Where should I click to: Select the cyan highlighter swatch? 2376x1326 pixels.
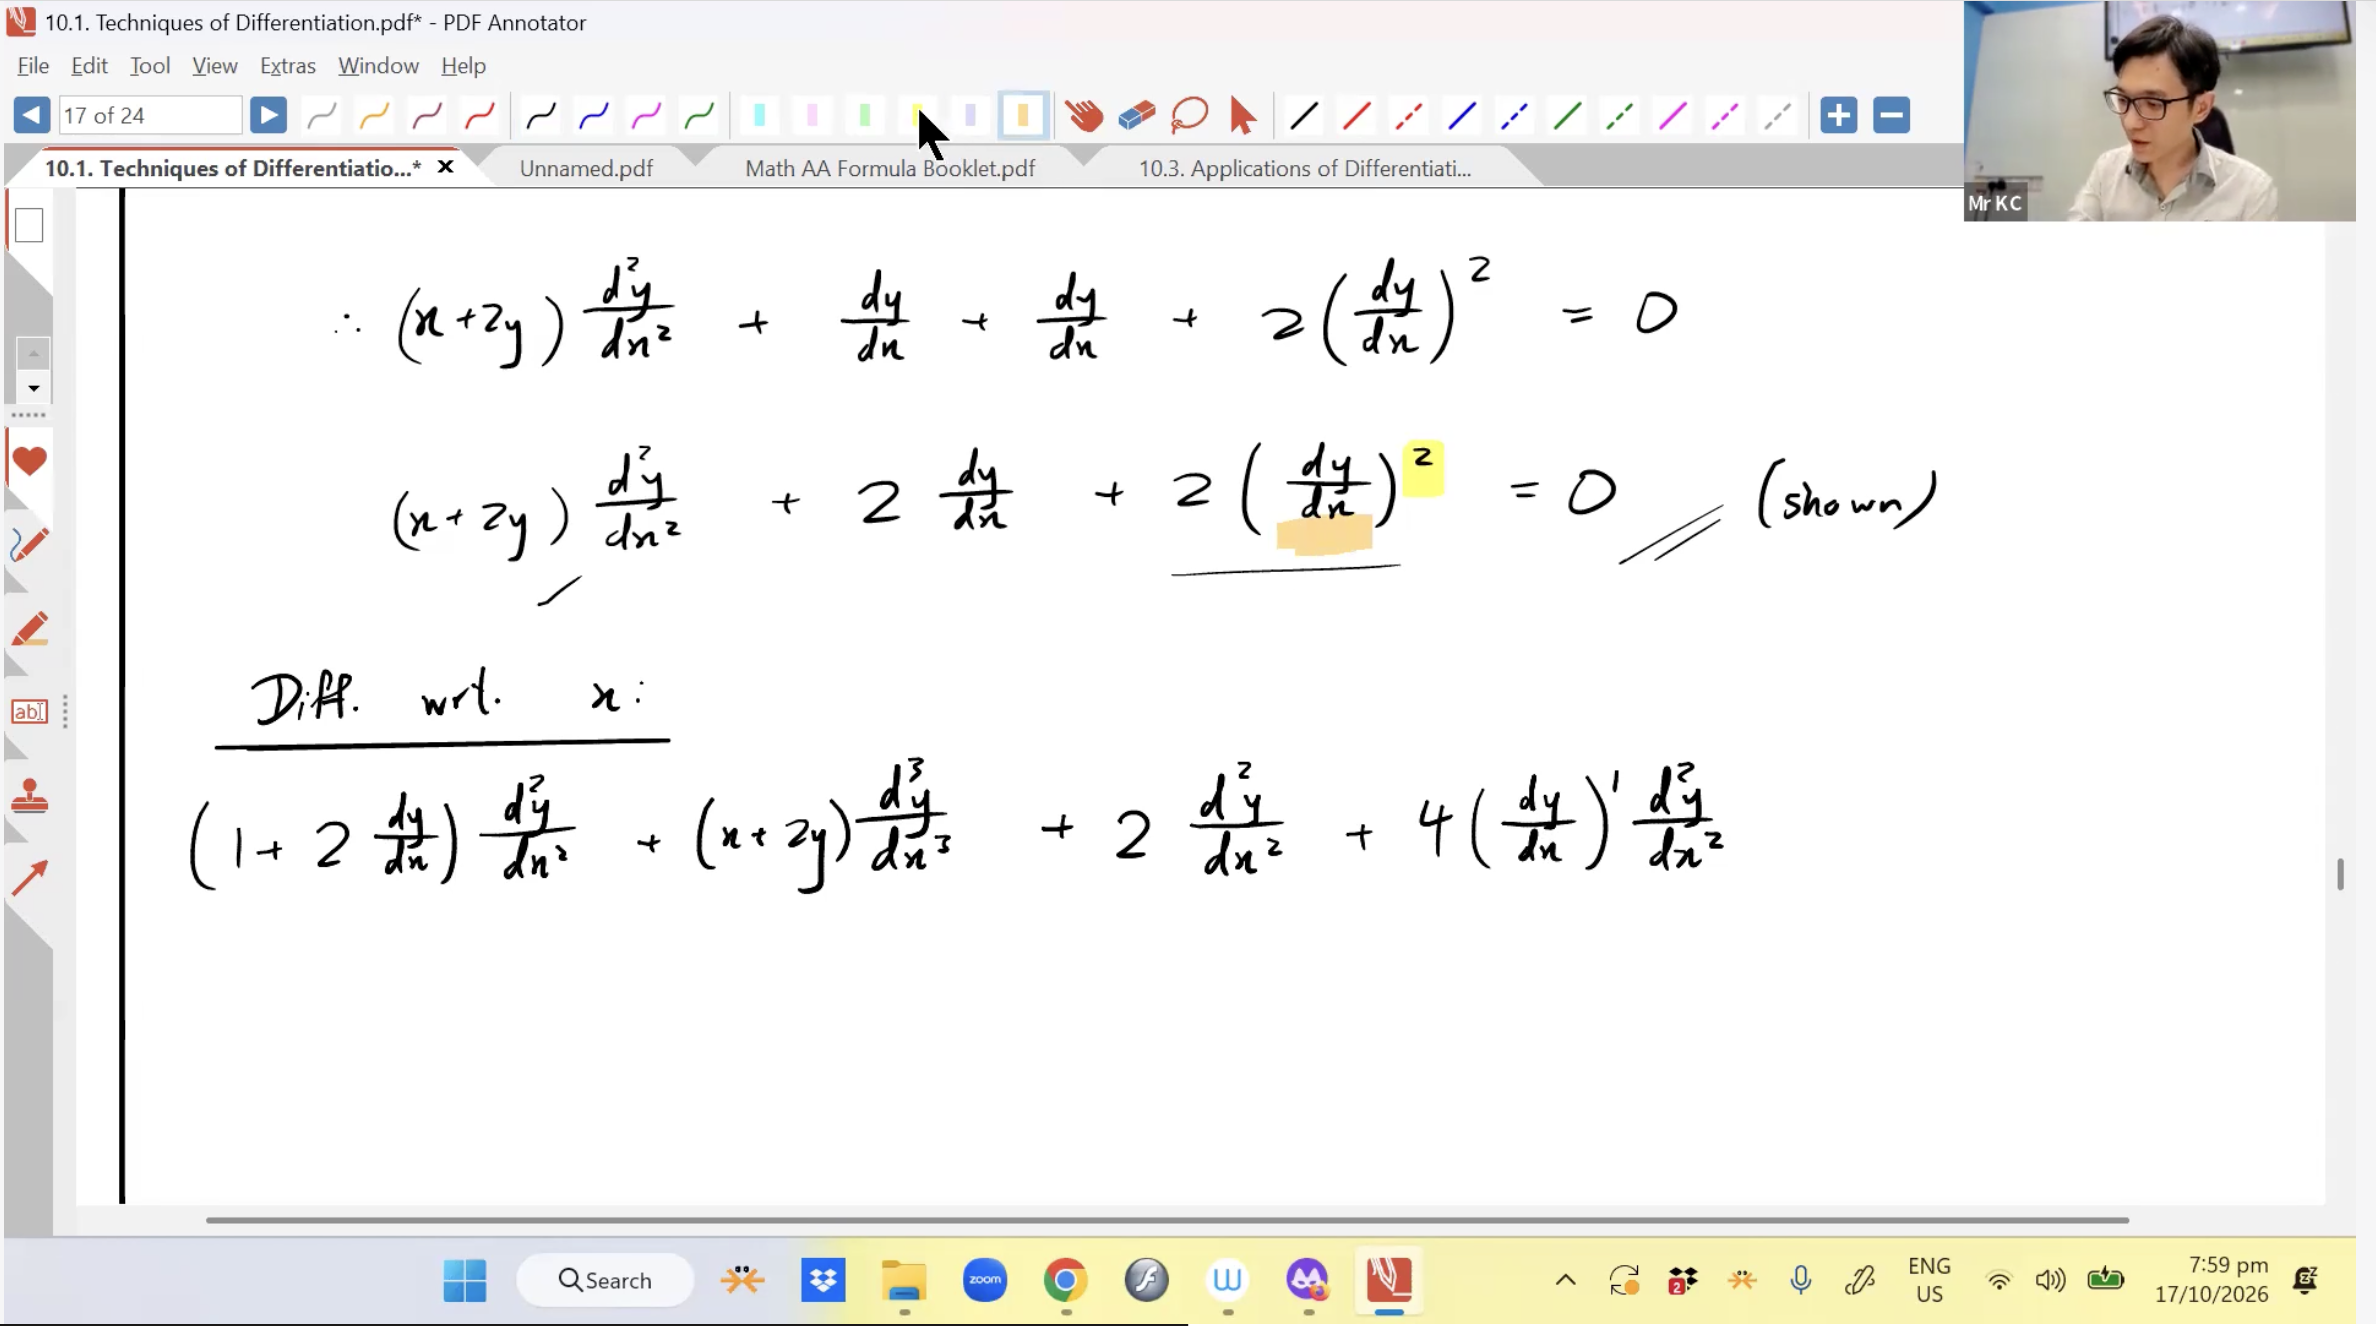click(x=760, y=116)
